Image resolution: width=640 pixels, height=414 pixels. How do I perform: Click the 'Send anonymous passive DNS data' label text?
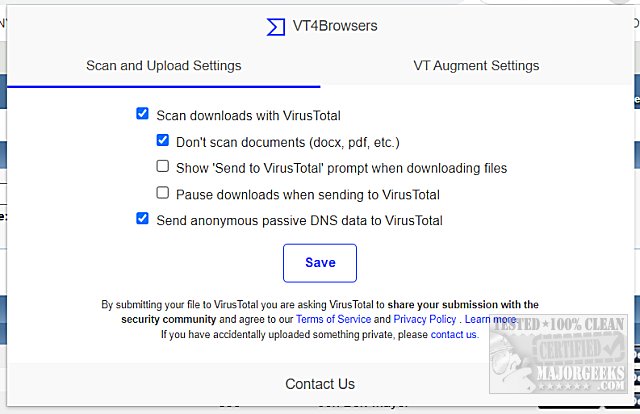click(x=299, y=220)
